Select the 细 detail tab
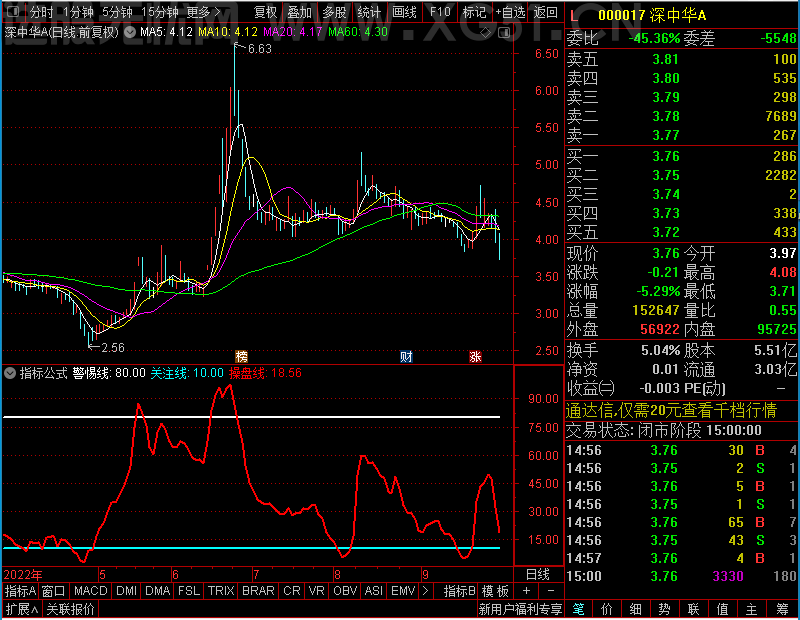 (635, 609)
